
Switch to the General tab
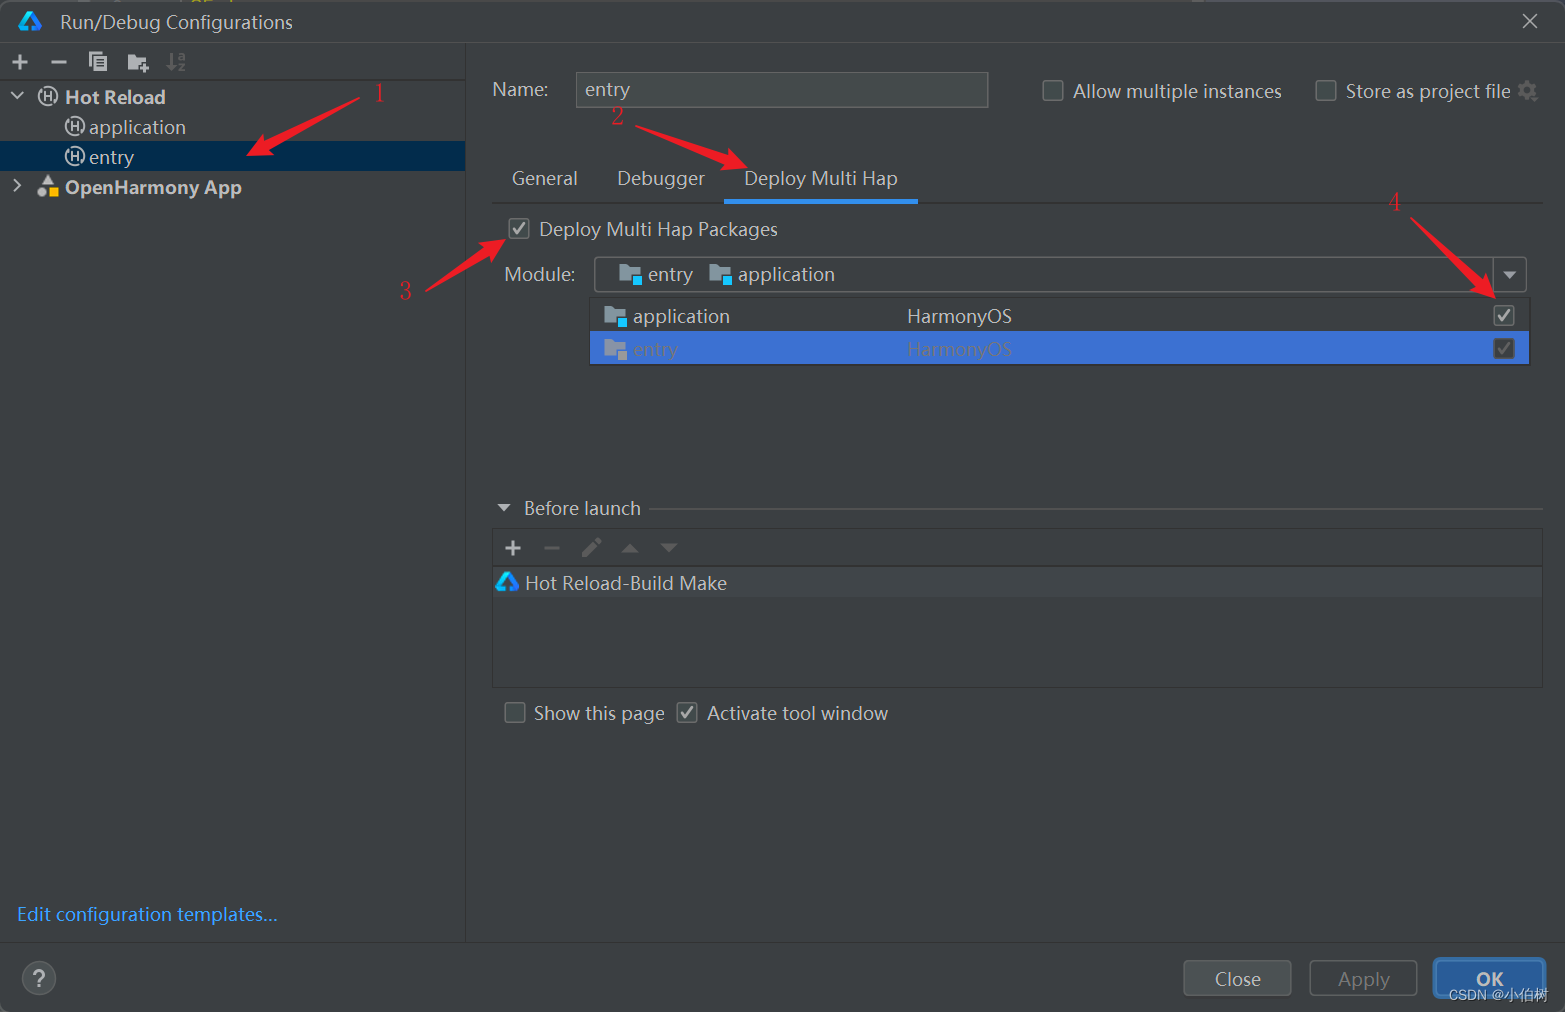pyautogui.click(x=545, y=178)
